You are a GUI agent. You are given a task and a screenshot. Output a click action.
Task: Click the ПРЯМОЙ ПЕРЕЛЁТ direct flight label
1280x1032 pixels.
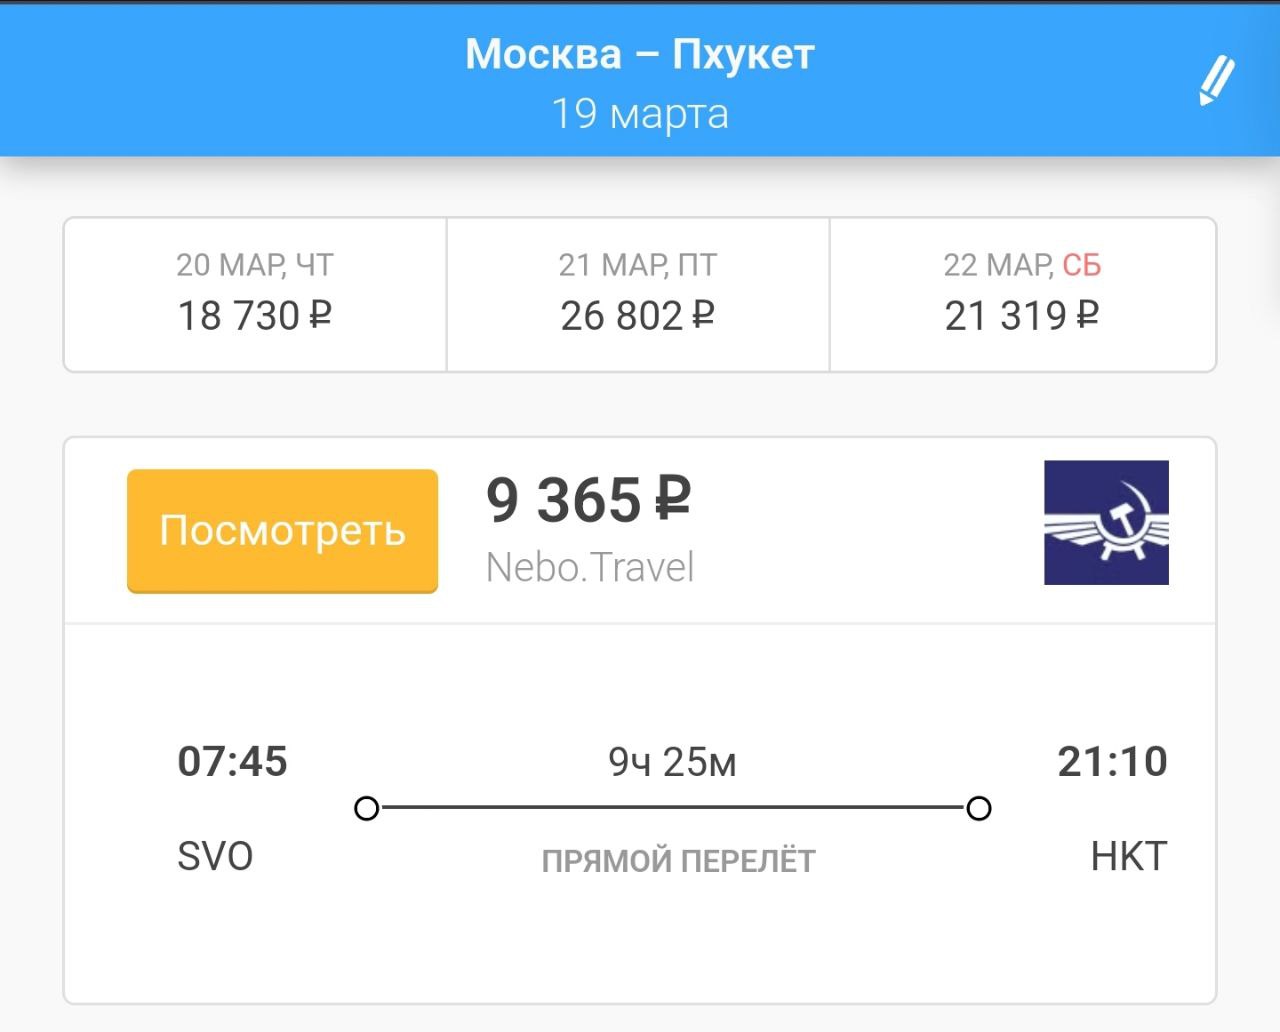pos(678,861)
